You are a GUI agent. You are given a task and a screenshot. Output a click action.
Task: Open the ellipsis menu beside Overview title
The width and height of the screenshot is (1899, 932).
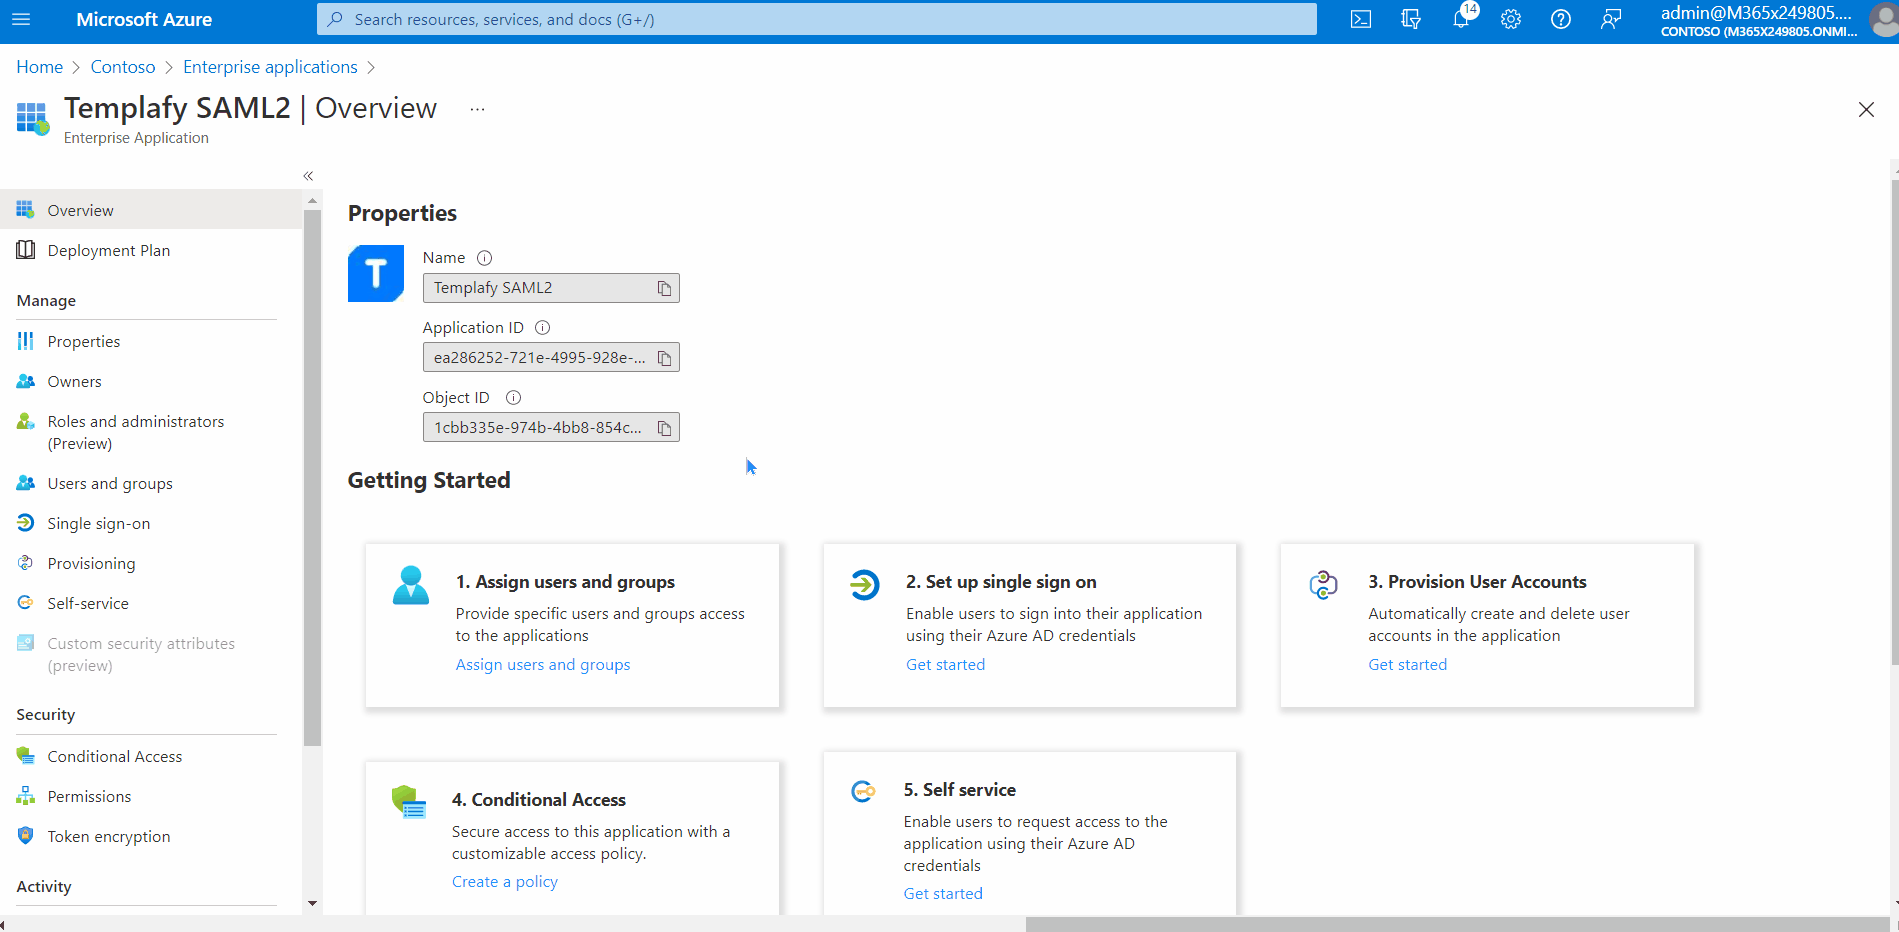(477, 108)
